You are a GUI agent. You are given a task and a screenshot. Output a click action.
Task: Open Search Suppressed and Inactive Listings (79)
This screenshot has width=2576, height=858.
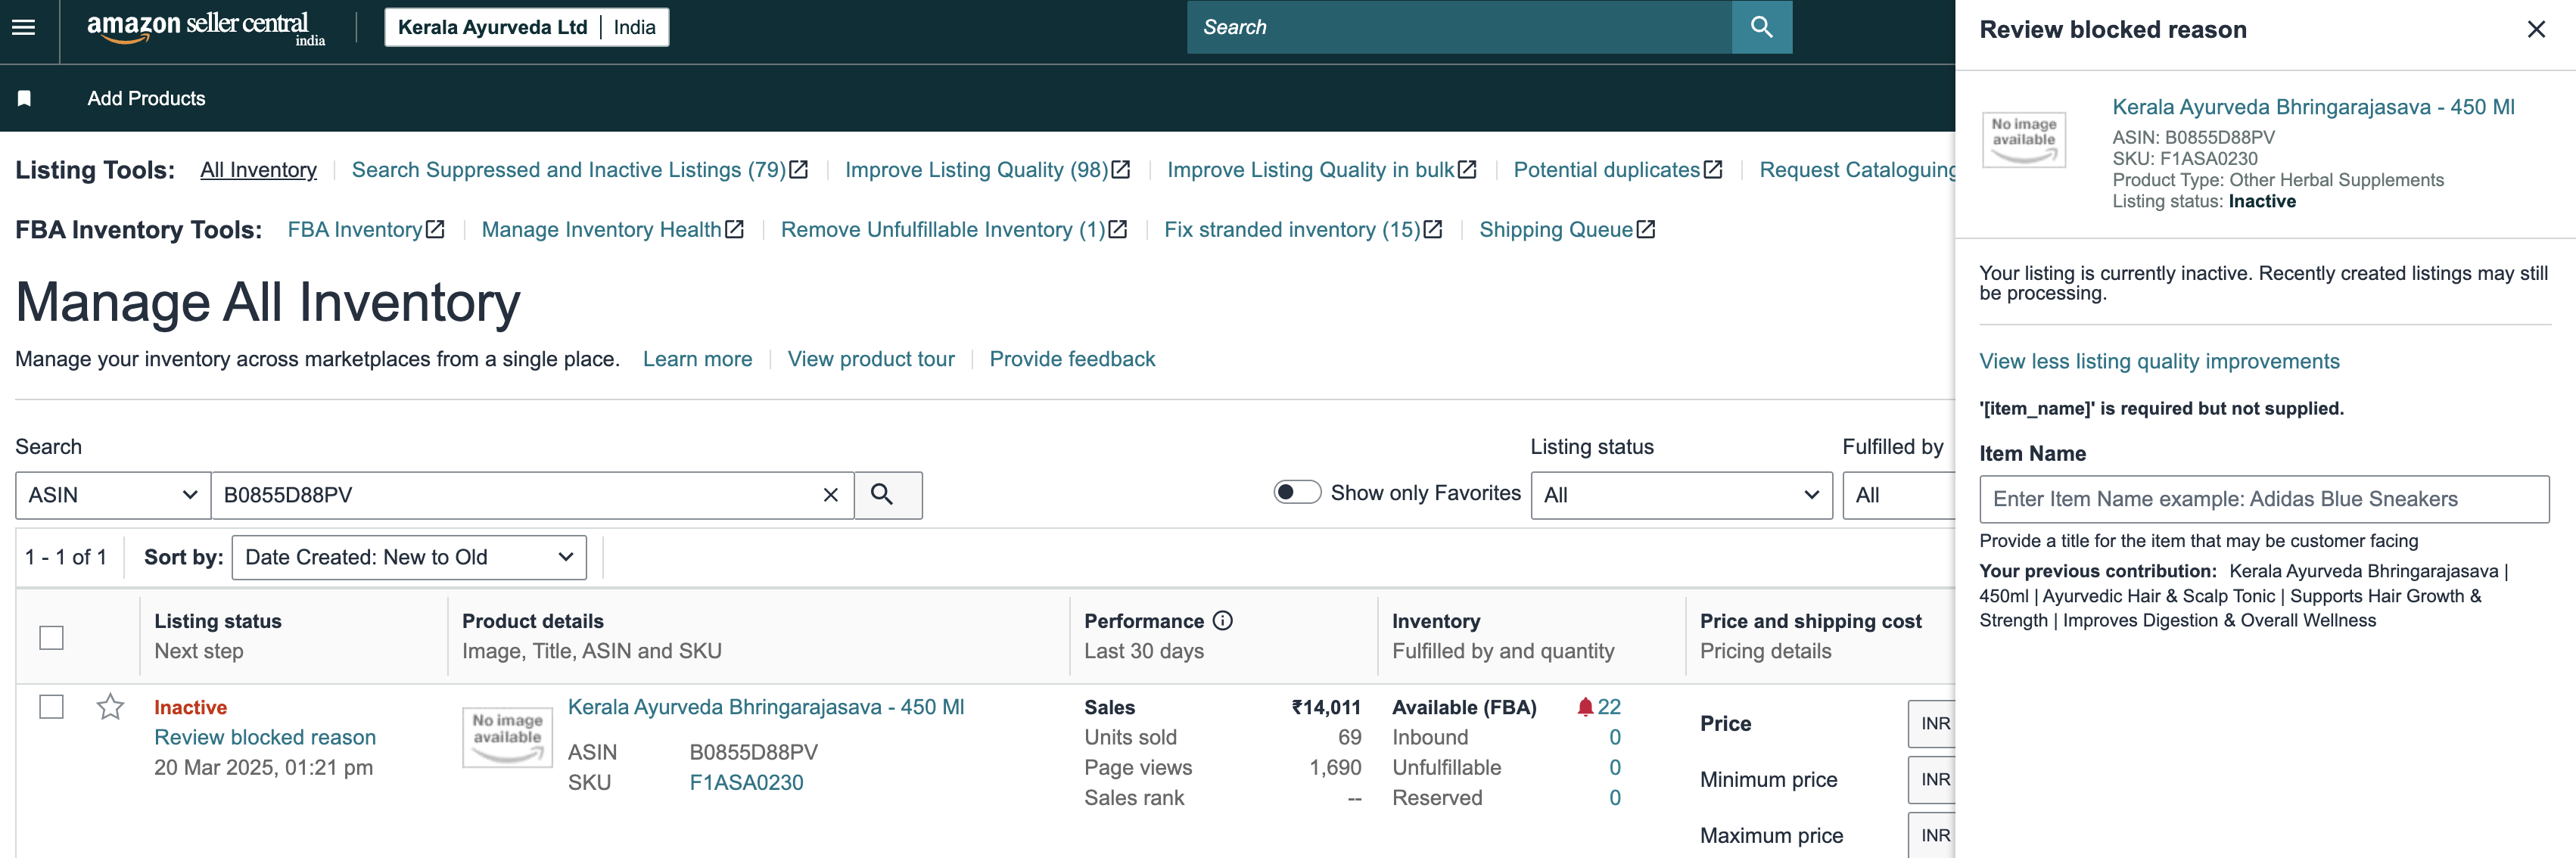click(x=579, y=170)
